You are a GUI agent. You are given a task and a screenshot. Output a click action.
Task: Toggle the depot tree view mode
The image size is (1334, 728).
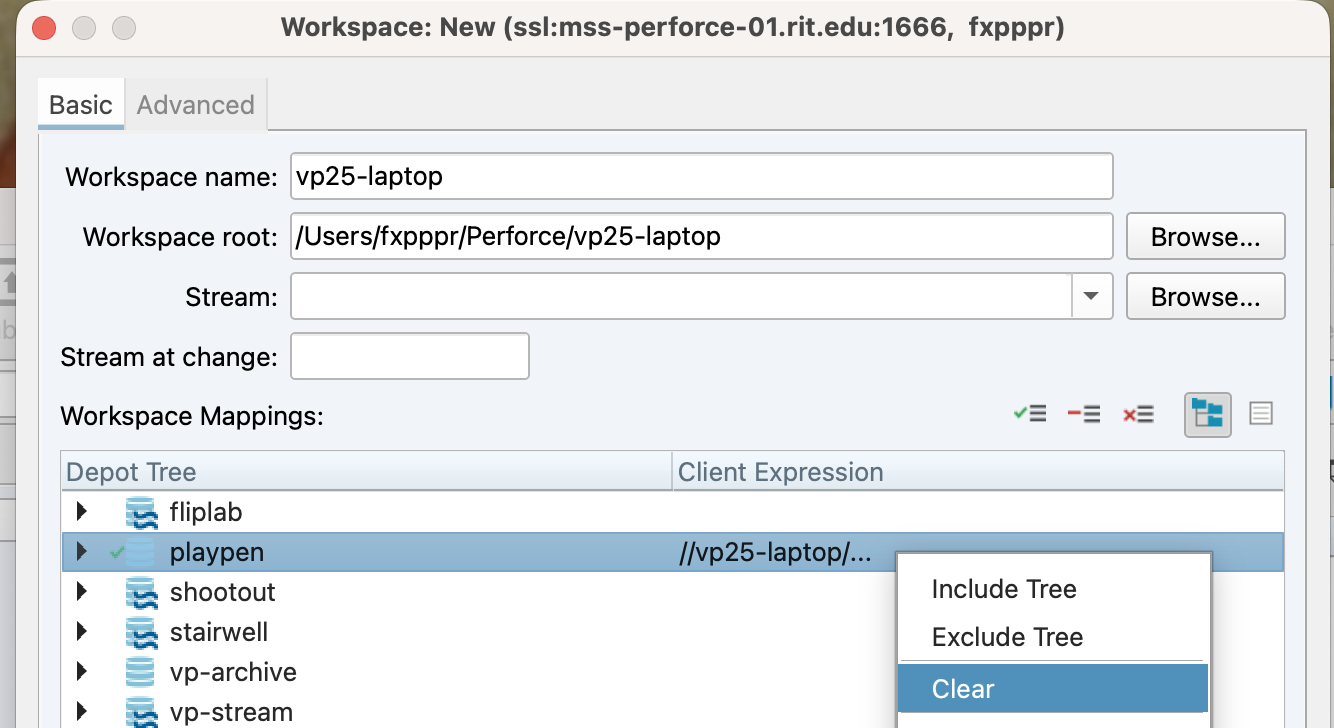(x=1208, y=414)
